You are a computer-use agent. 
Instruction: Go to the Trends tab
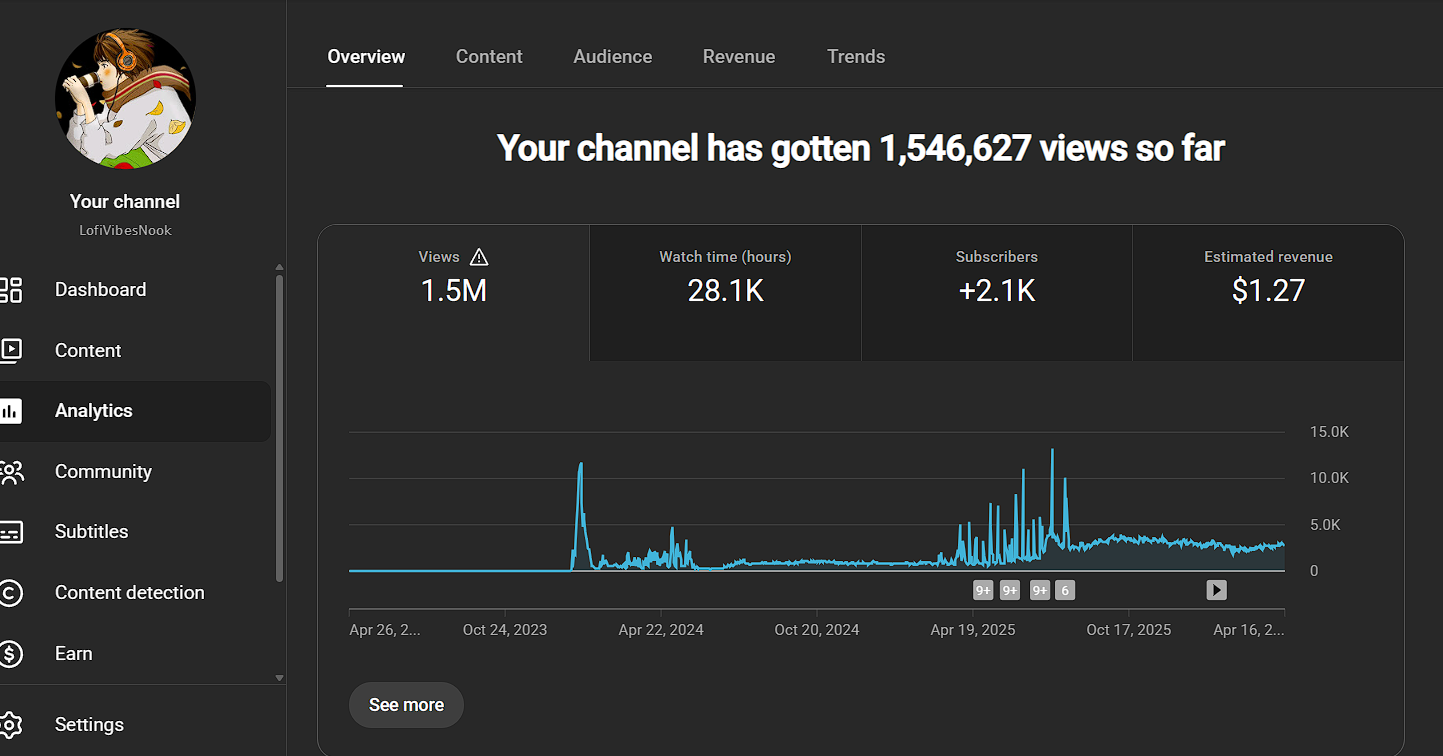tap(855, 57)
